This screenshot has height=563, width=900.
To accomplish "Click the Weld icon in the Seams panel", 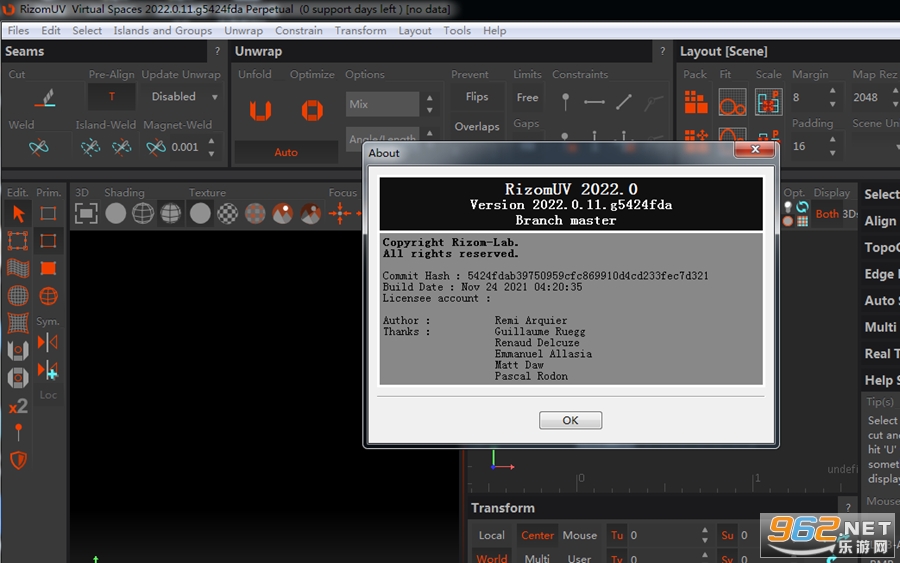I will (38, 147).
